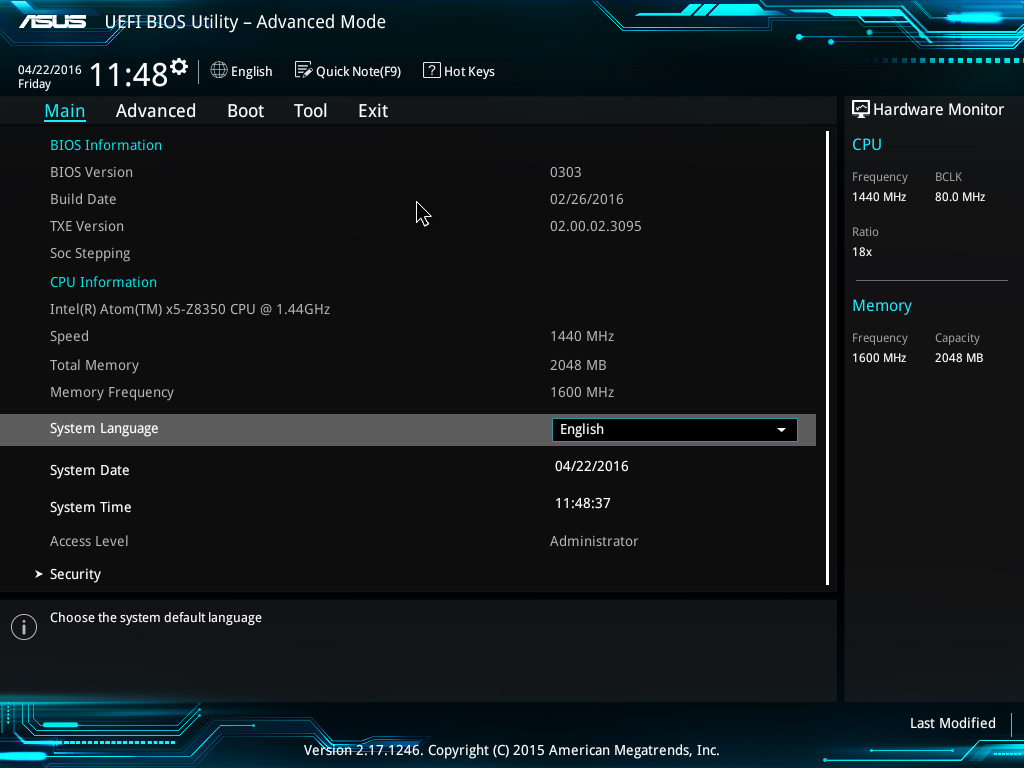Click the settings gear beside the clock
The image size is (1024, 768).
click(x=179, y=67)
